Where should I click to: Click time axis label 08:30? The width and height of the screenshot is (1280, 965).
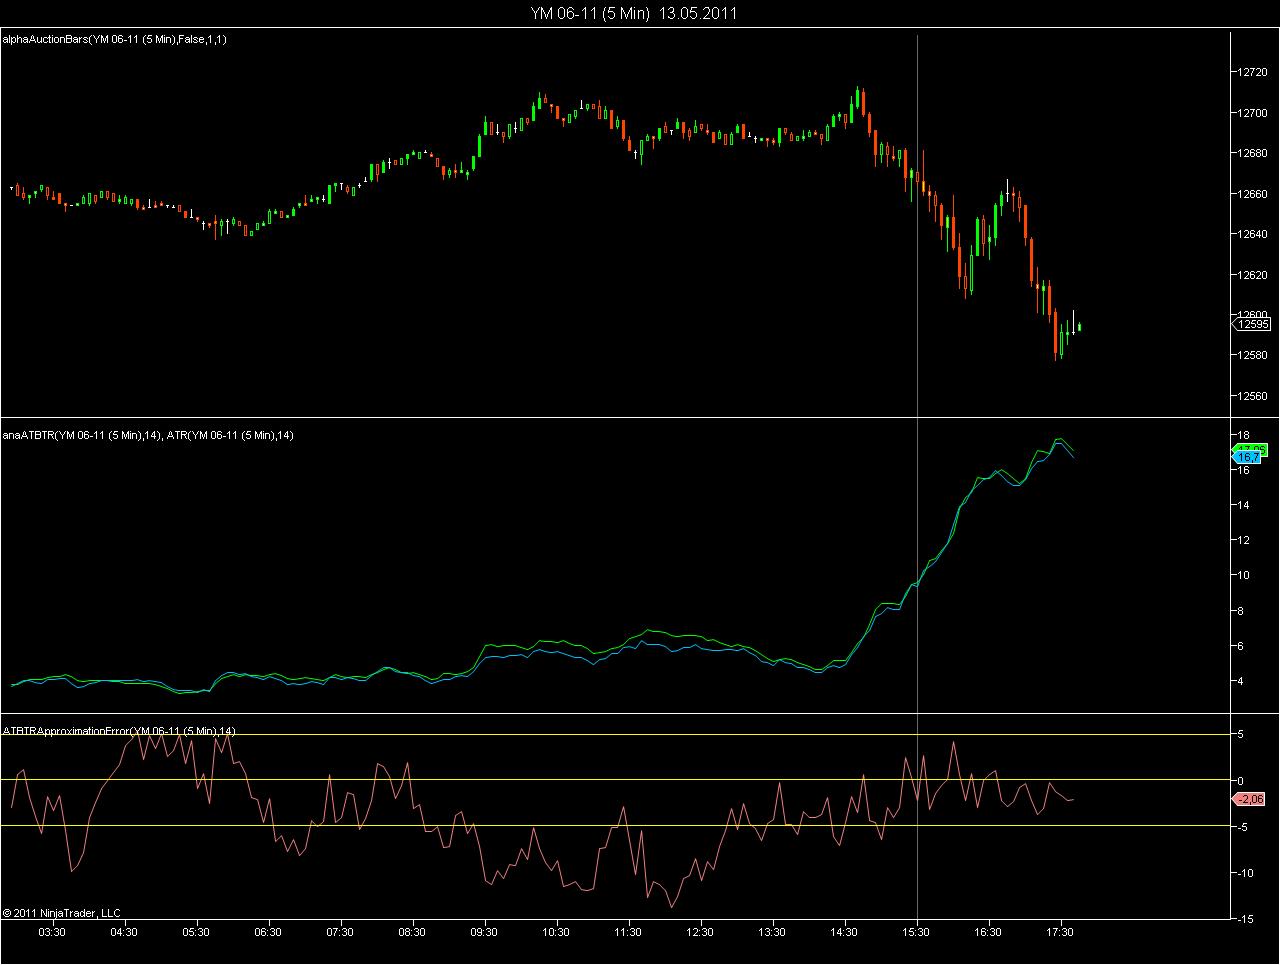412,932
